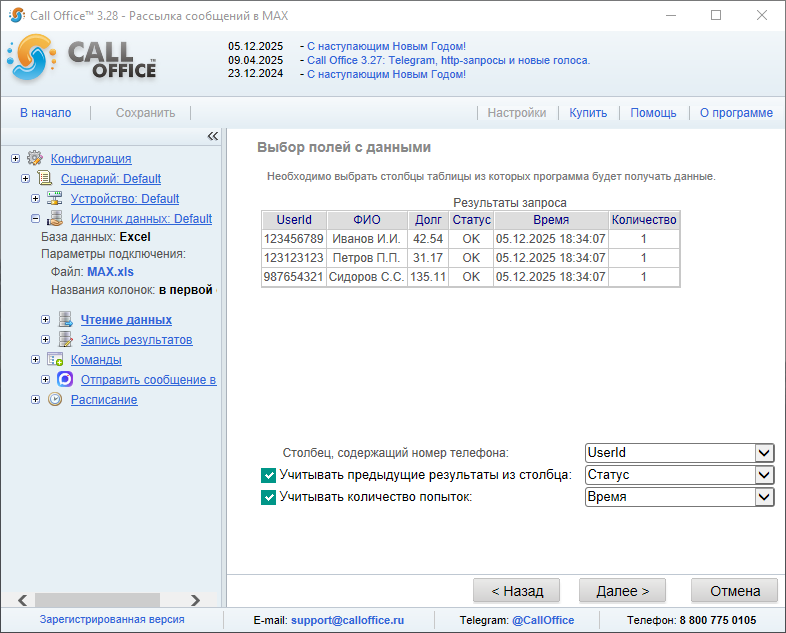Click the MAX messenger send-message icon
This screenshot has height=633, width=786.
tap(65, 380)
